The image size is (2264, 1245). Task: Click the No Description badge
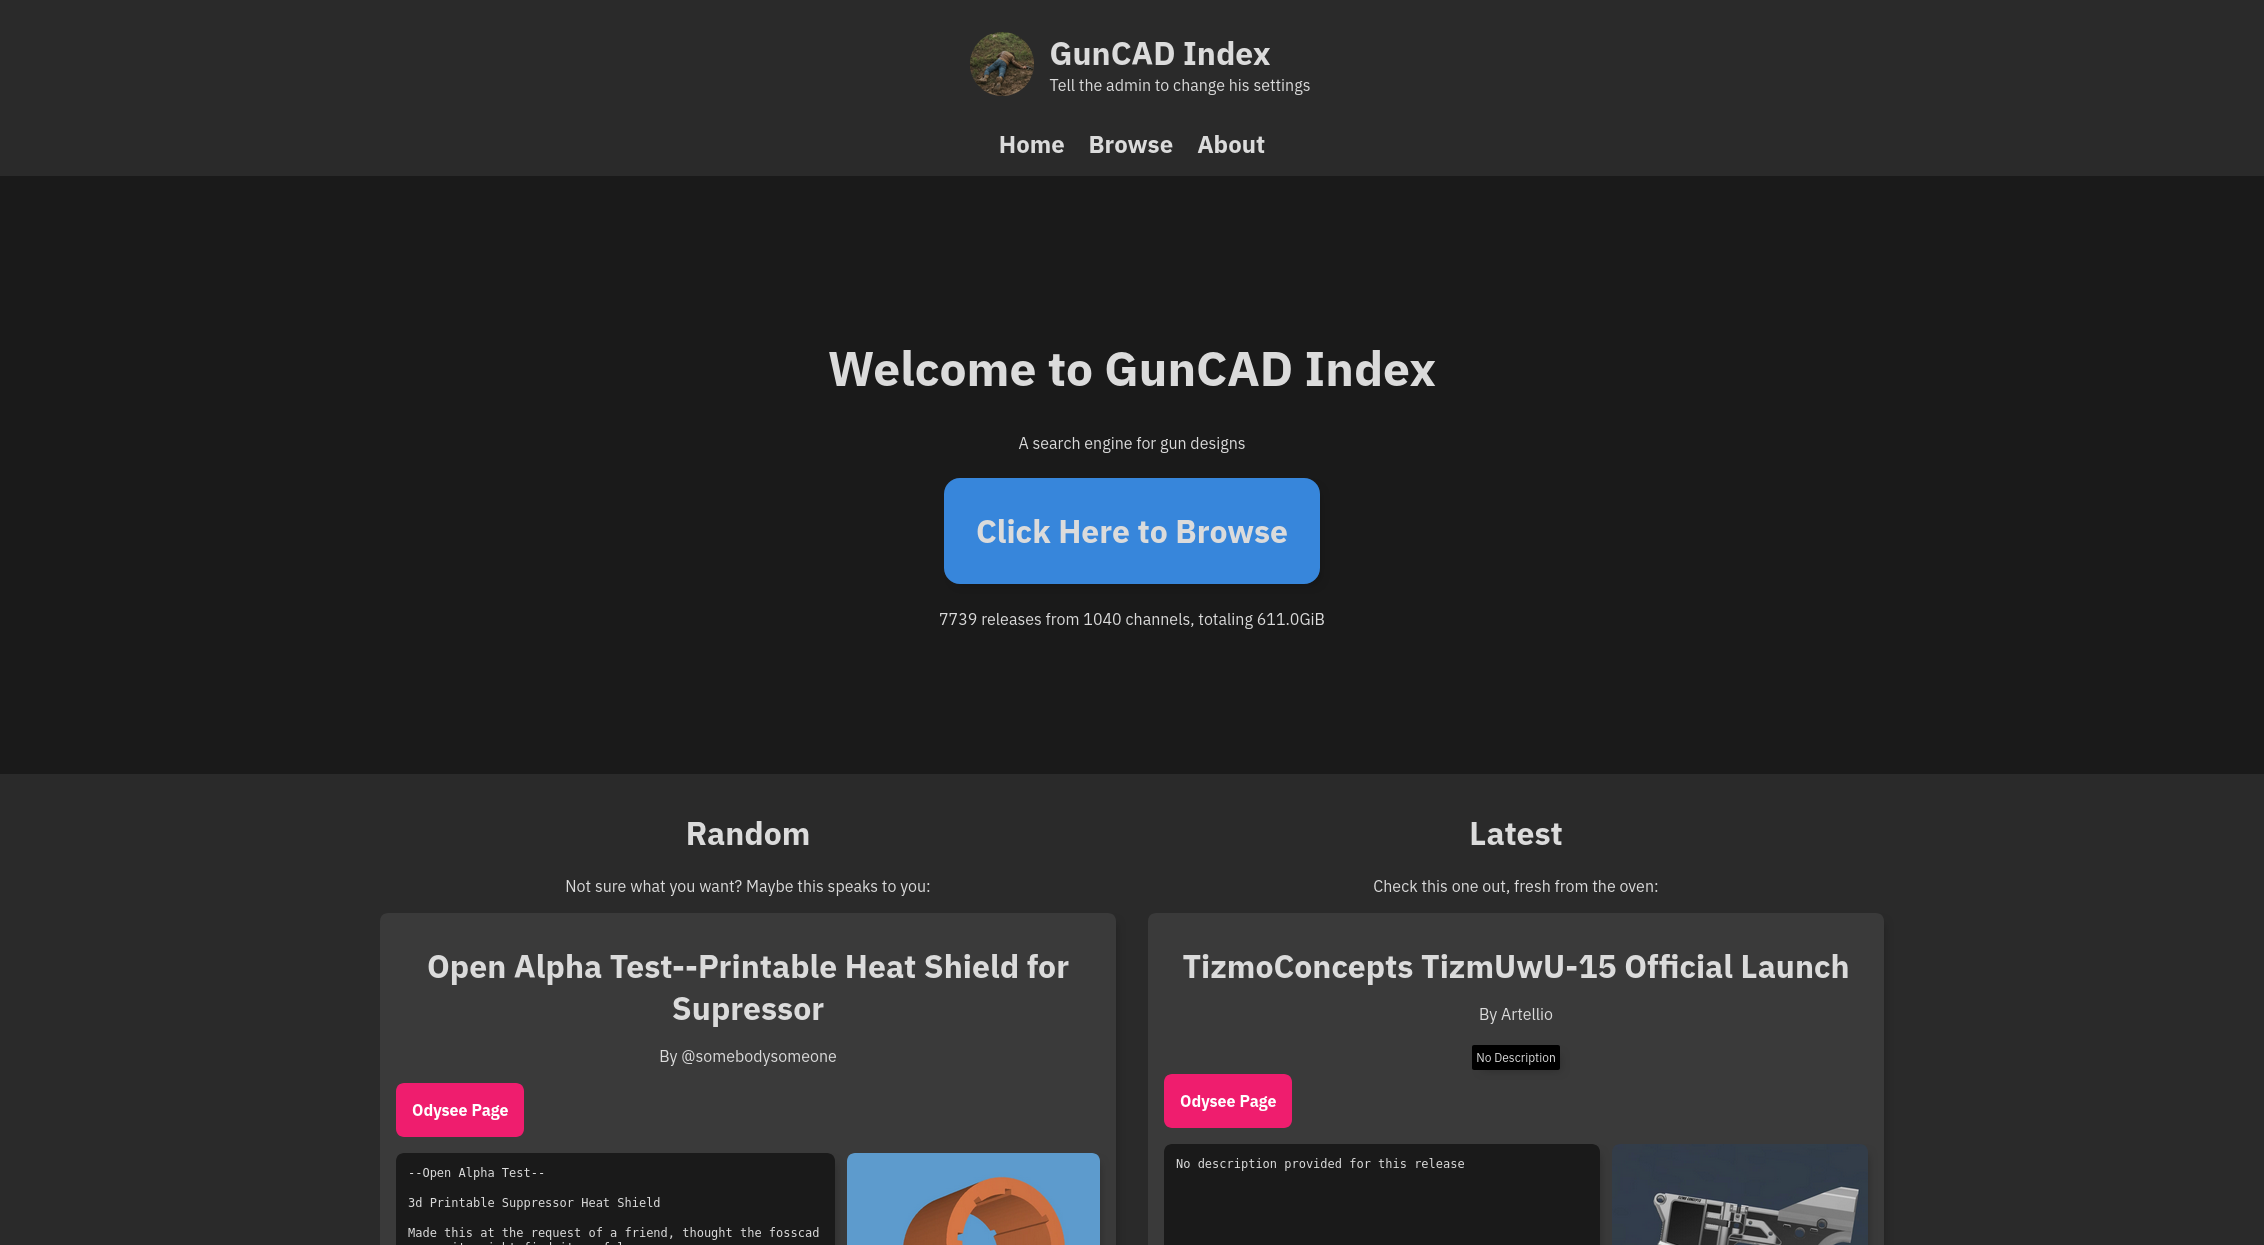click(x=1516, y=1058)
